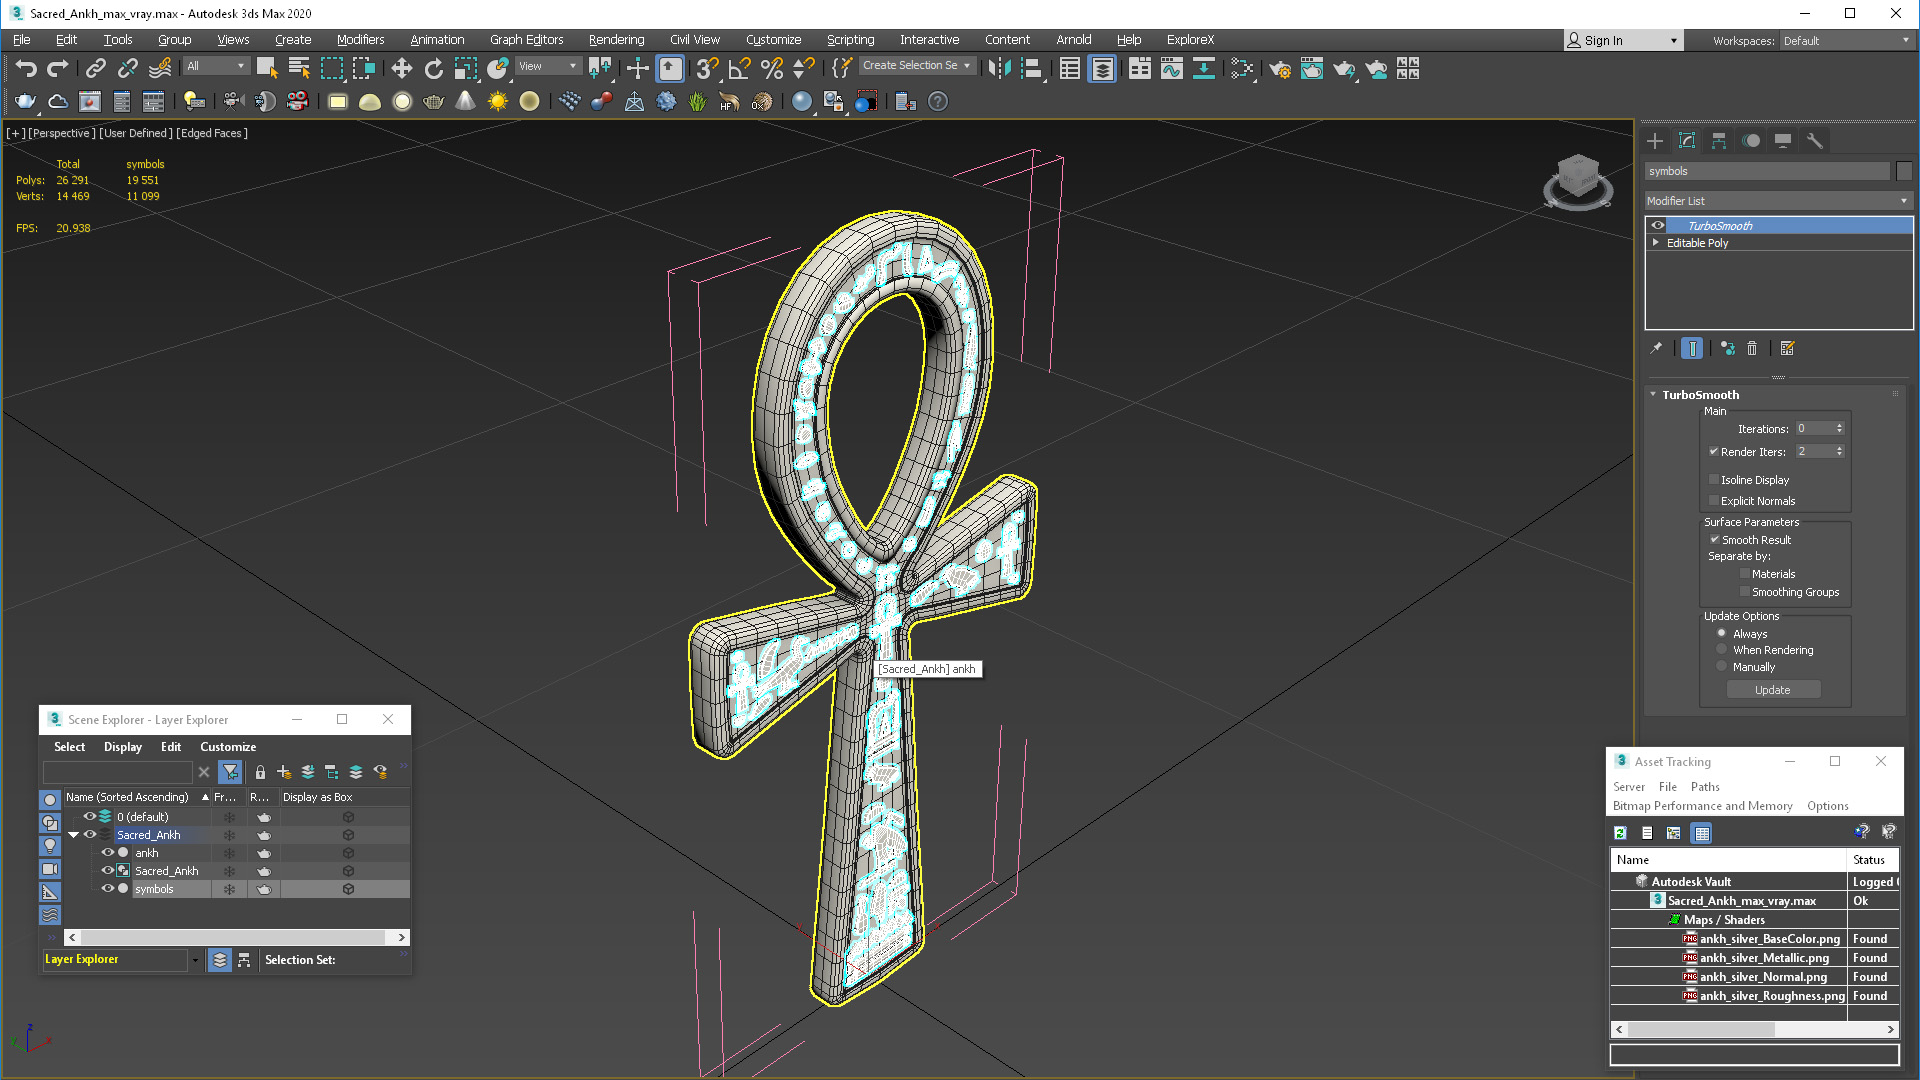This screenshot has height=1080, width=1920.
Task: Expand the Sacred_Ankh group in Layer Explorer
Action: 75,835
